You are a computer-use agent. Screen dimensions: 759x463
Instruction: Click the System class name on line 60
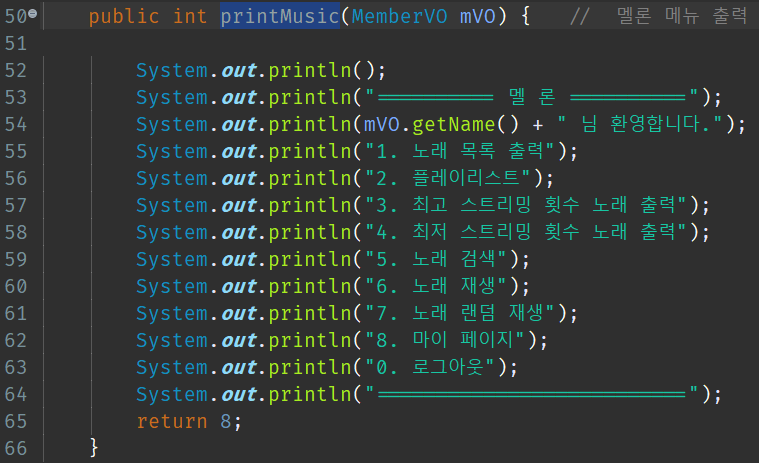point(172,287)
